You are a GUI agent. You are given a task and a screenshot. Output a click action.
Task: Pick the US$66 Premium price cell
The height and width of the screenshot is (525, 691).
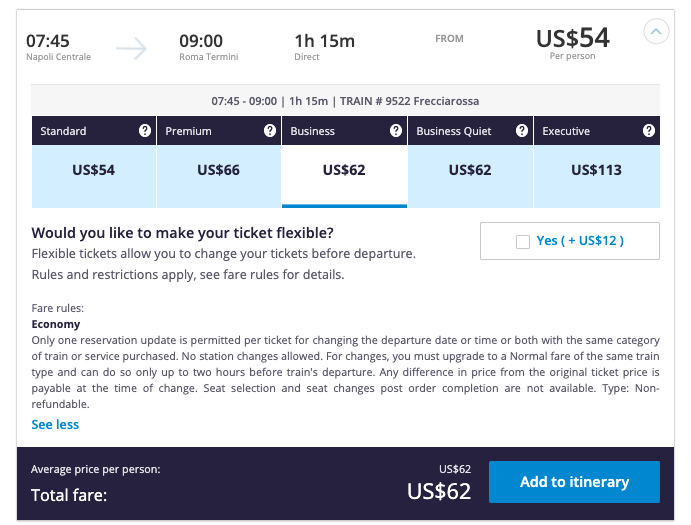[218, 170]
